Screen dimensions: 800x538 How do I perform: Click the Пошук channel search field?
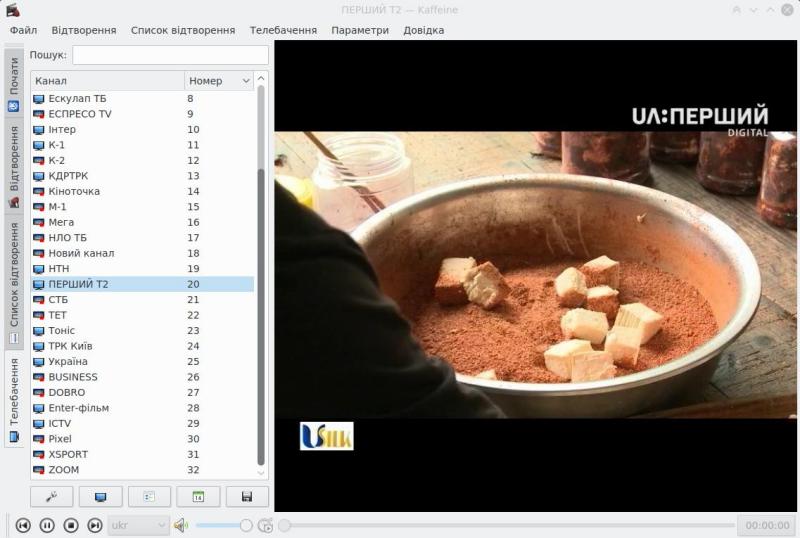click(170, 55)
